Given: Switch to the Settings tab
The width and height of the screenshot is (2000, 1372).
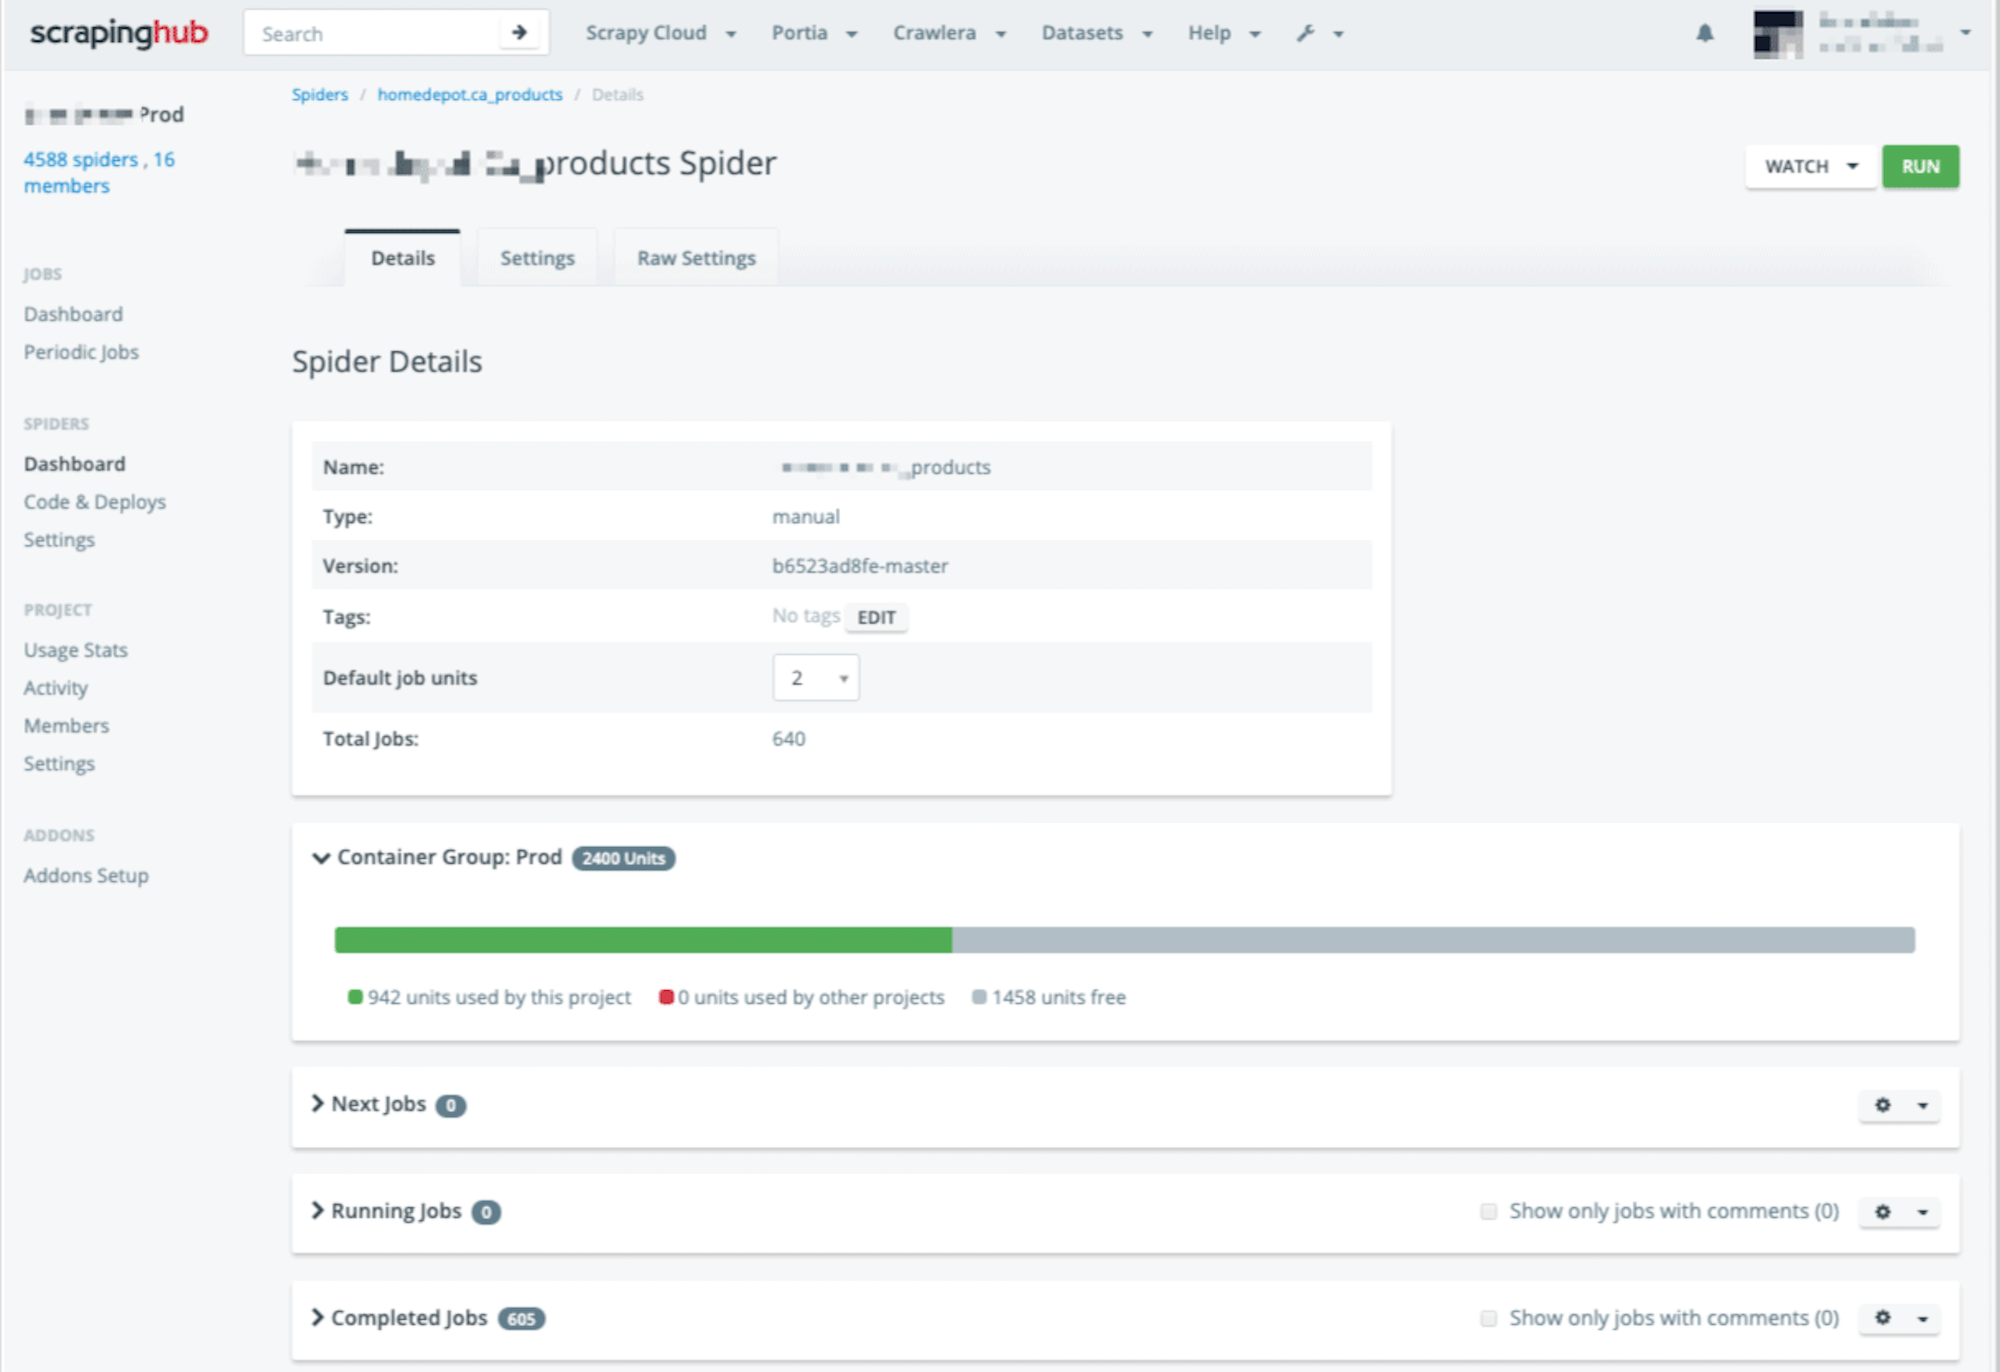Looking at the screenshot, I should 537,258.
